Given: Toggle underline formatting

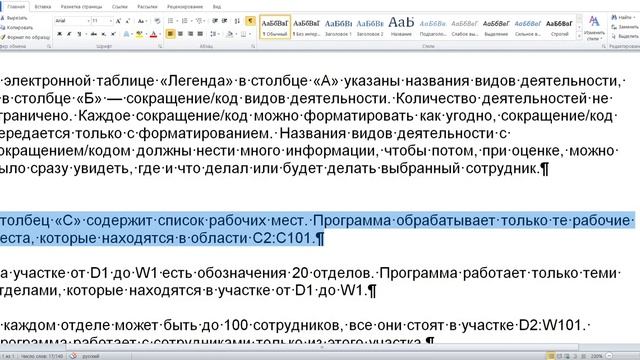Looking at the screenshot, I should click(x=80, y=34).
